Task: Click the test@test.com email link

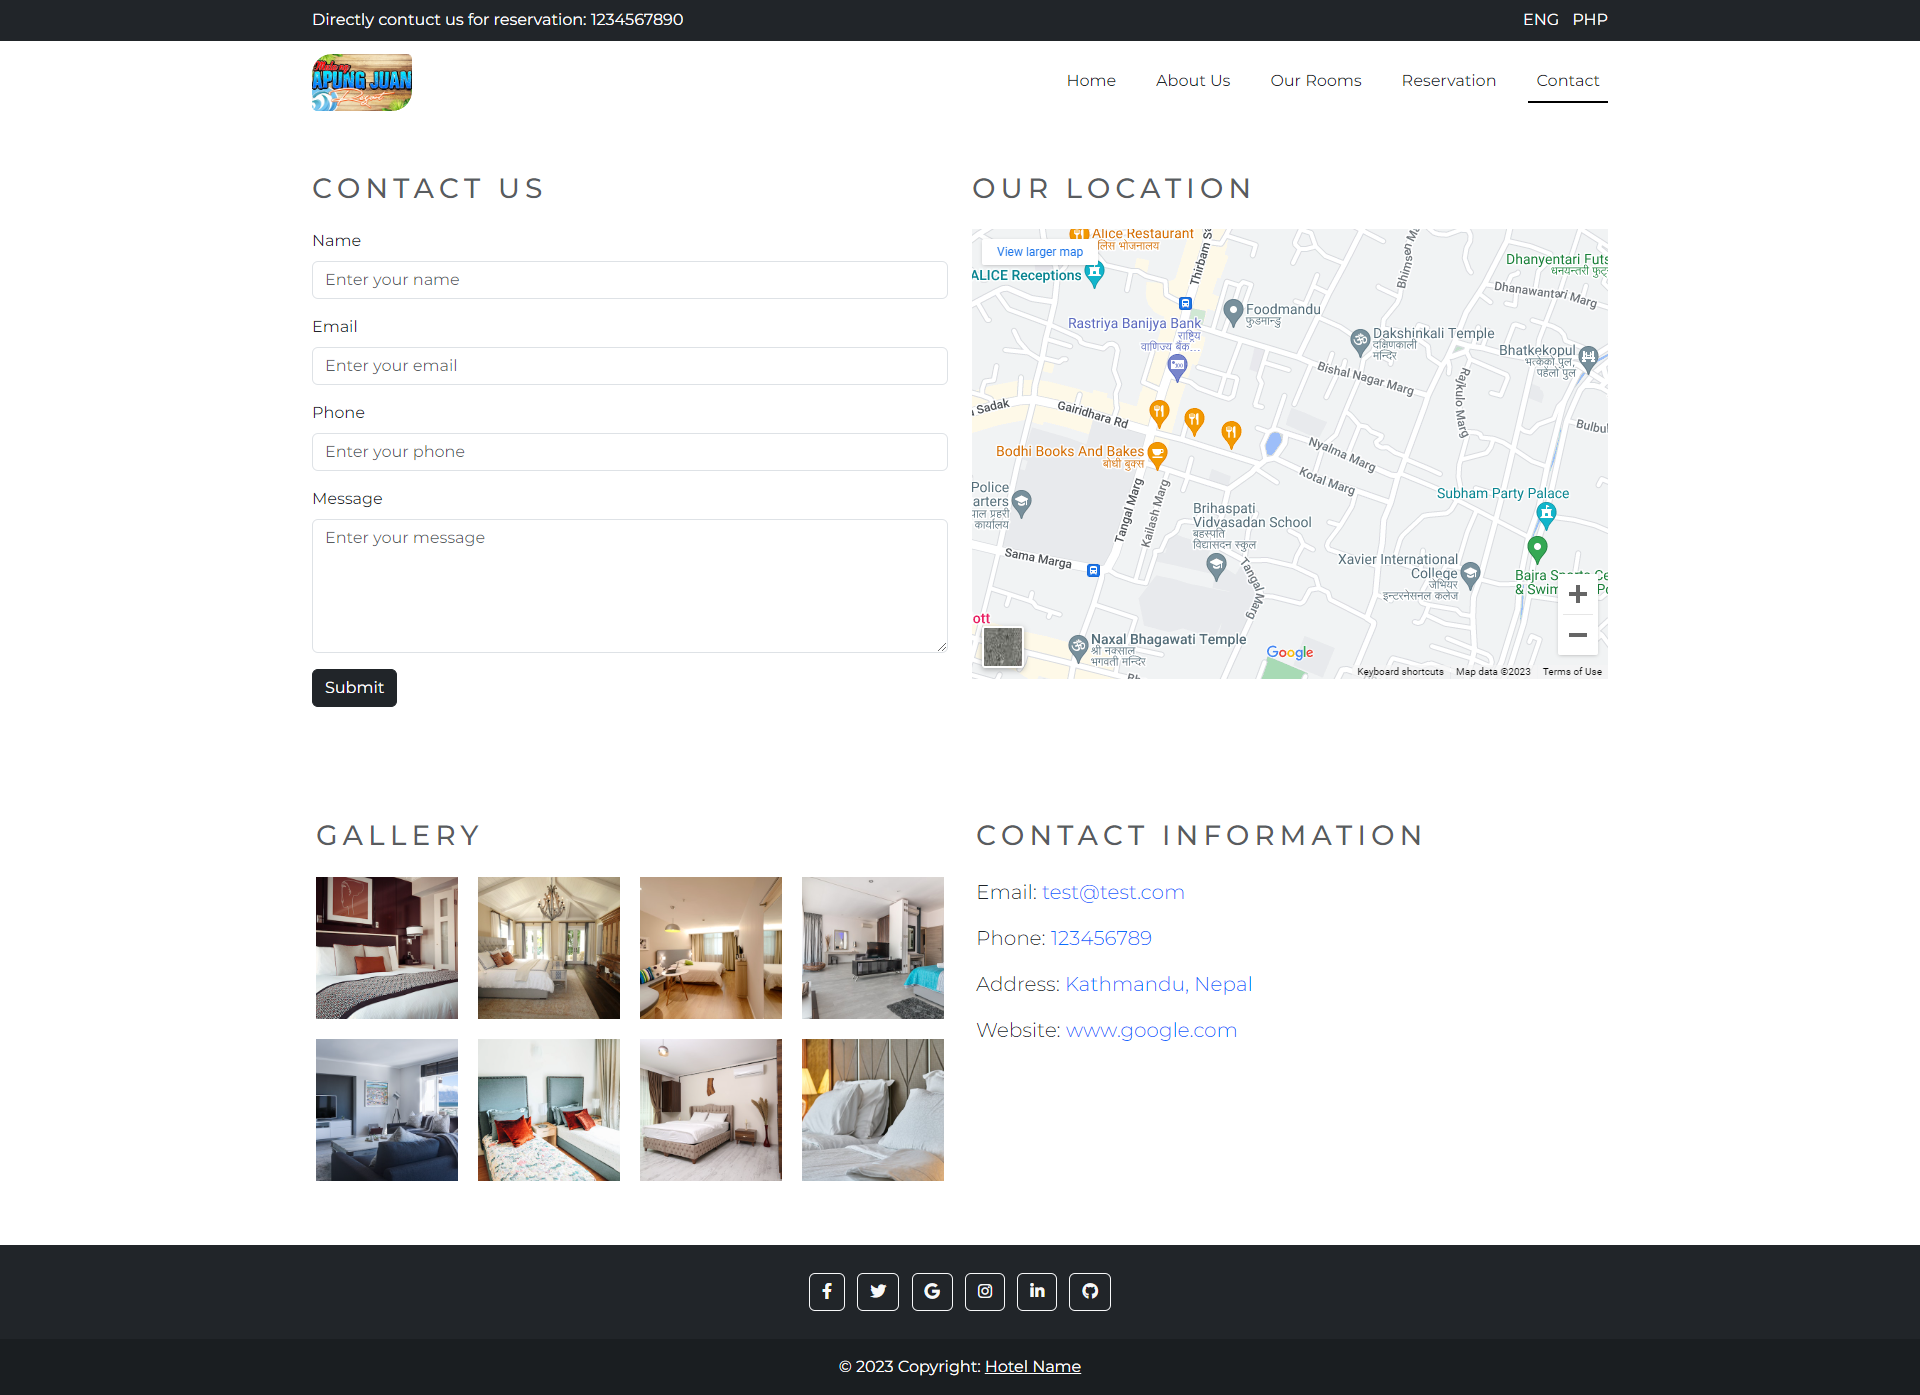Action: coord(1113,892)
